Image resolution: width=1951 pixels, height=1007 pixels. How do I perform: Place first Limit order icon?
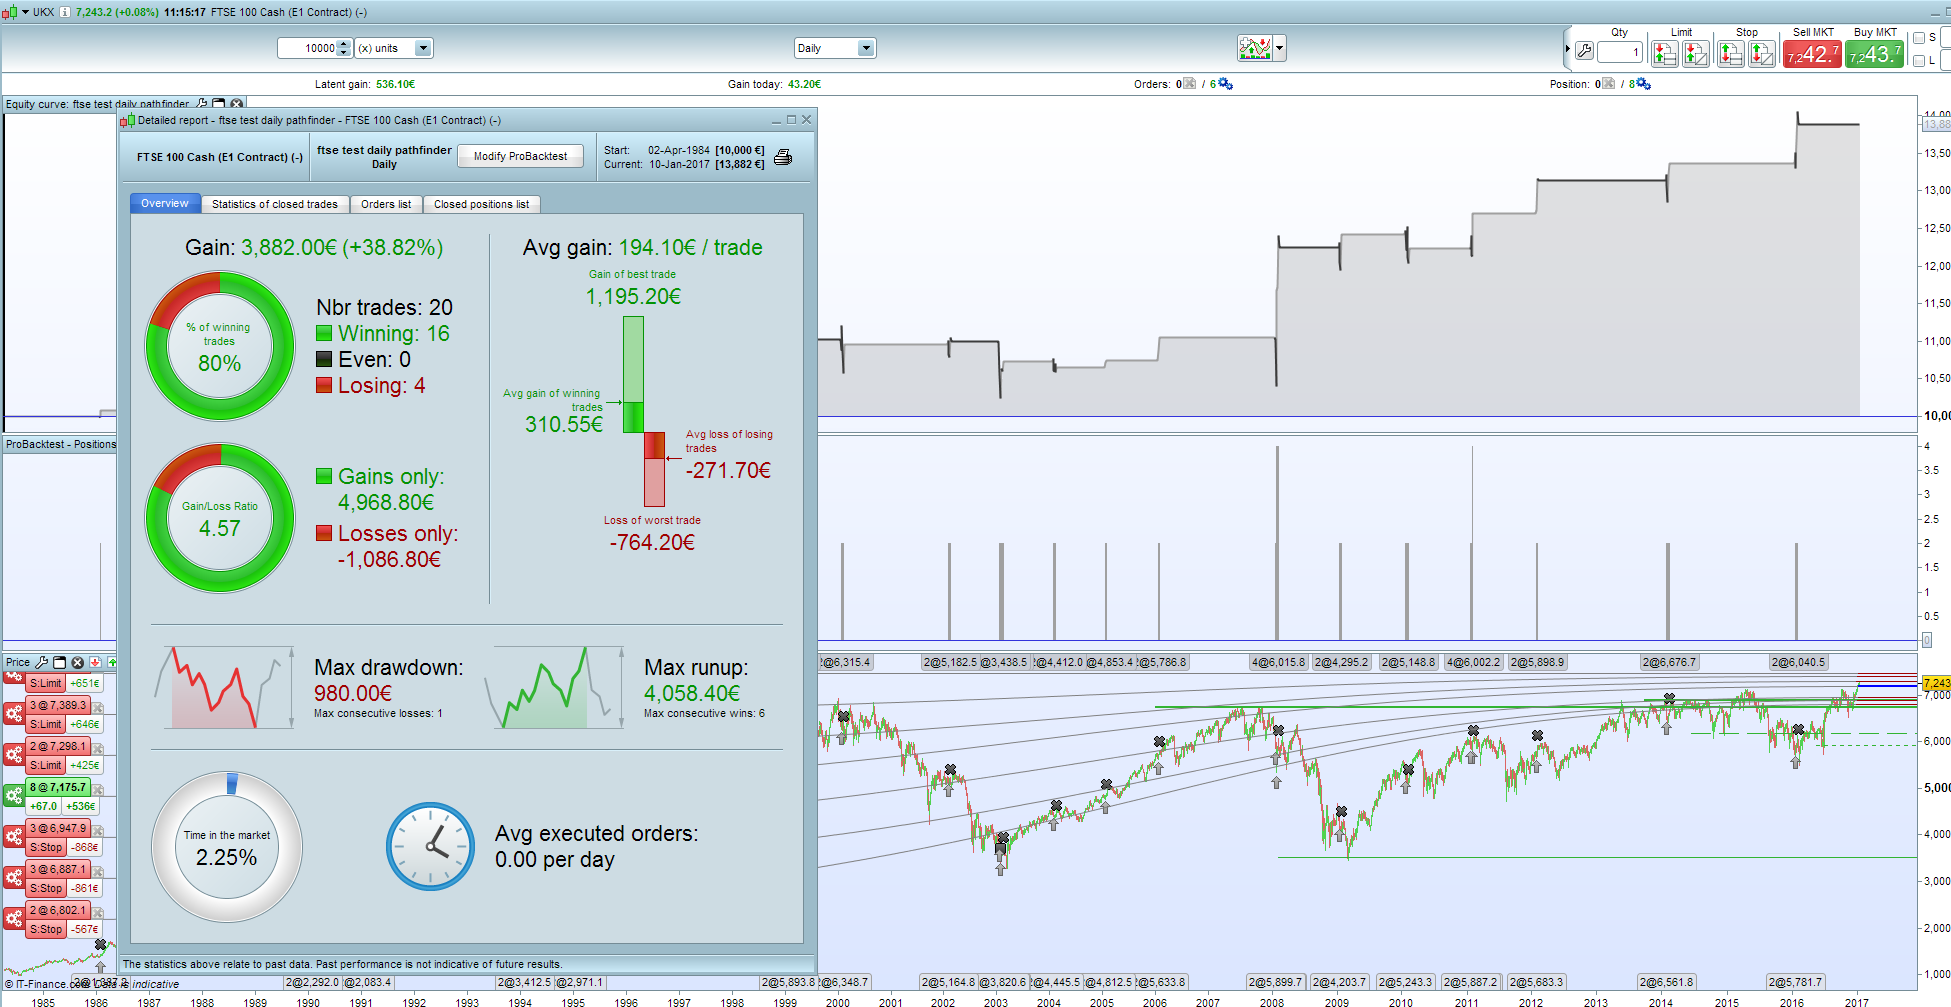1665,53
